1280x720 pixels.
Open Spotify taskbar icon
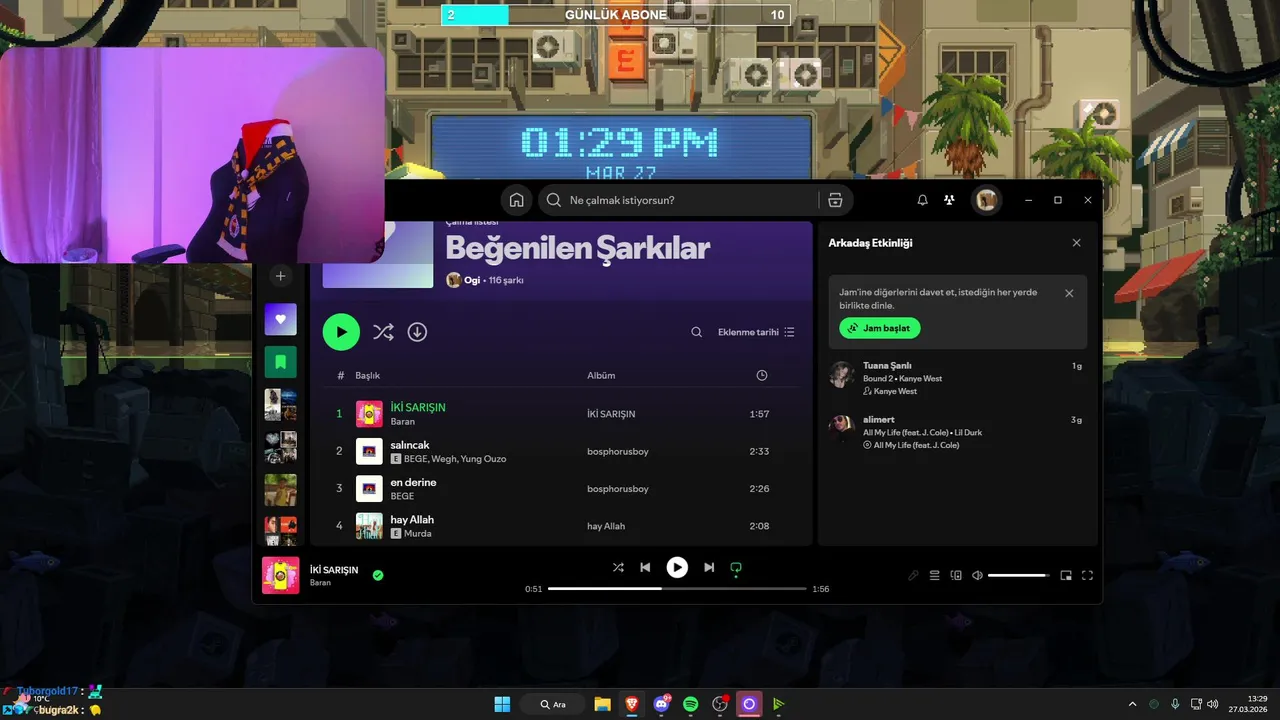click(690, 704)
